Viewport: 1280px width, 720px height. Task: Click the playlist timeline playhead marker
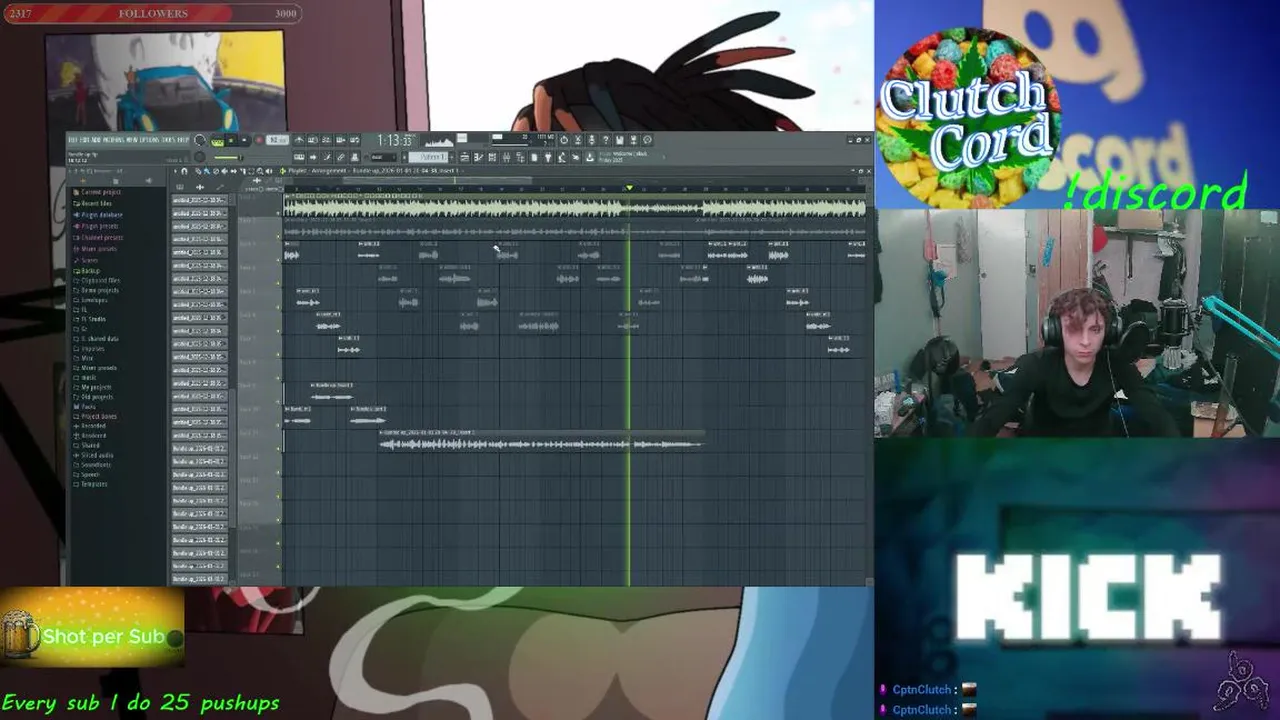pos(629,188)
